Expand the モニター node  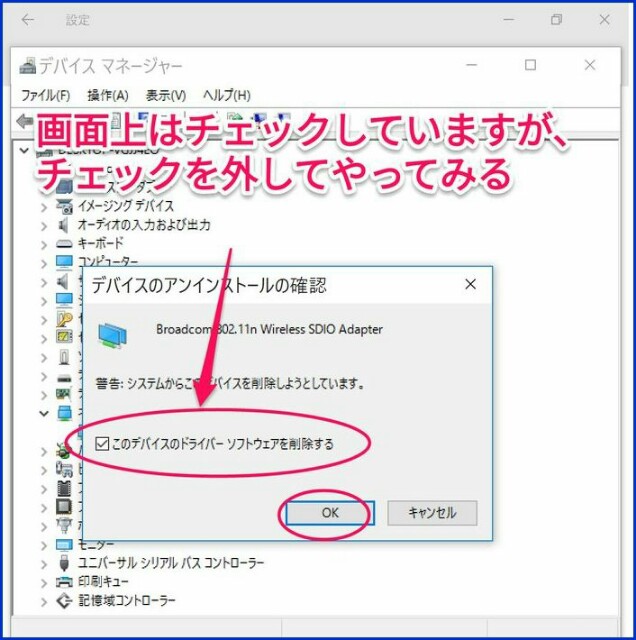[x=44, y=545]
